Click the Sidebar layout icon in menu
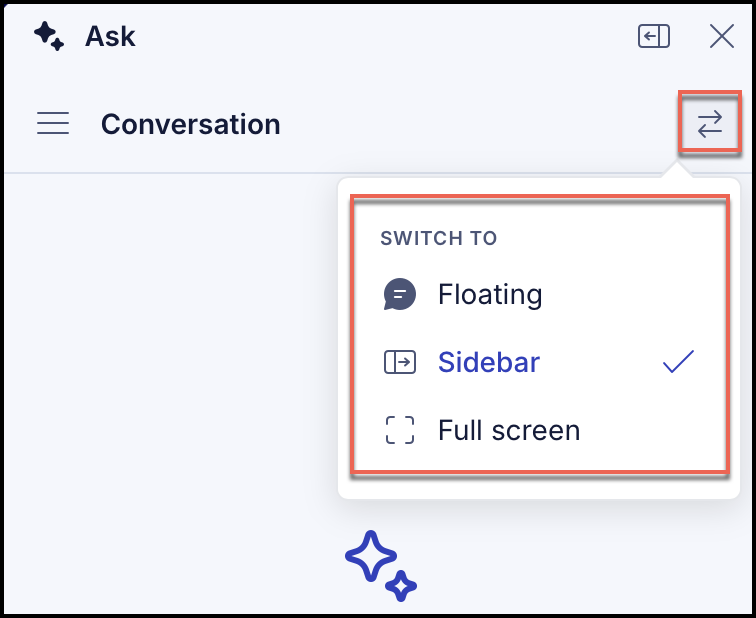Viewport: 756px width, 618px height. [400, 362]
